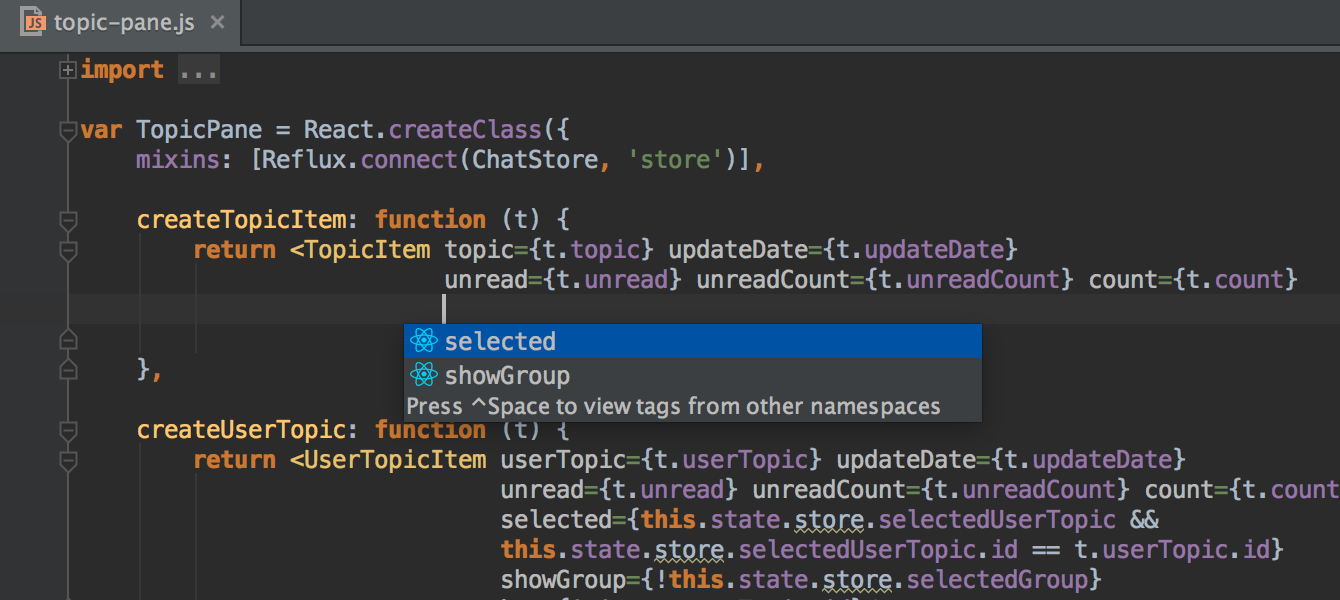Click the JavaScript file icon on topic-pane.js tab
1340x600 pixels.
tap(33, 20)
